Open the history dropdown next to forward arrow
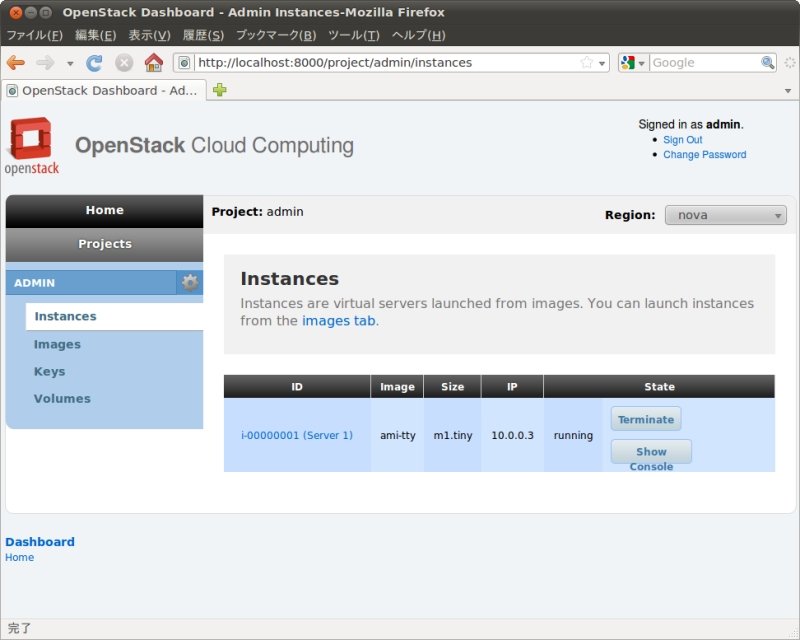800x640 pixels. pos(70,63)
